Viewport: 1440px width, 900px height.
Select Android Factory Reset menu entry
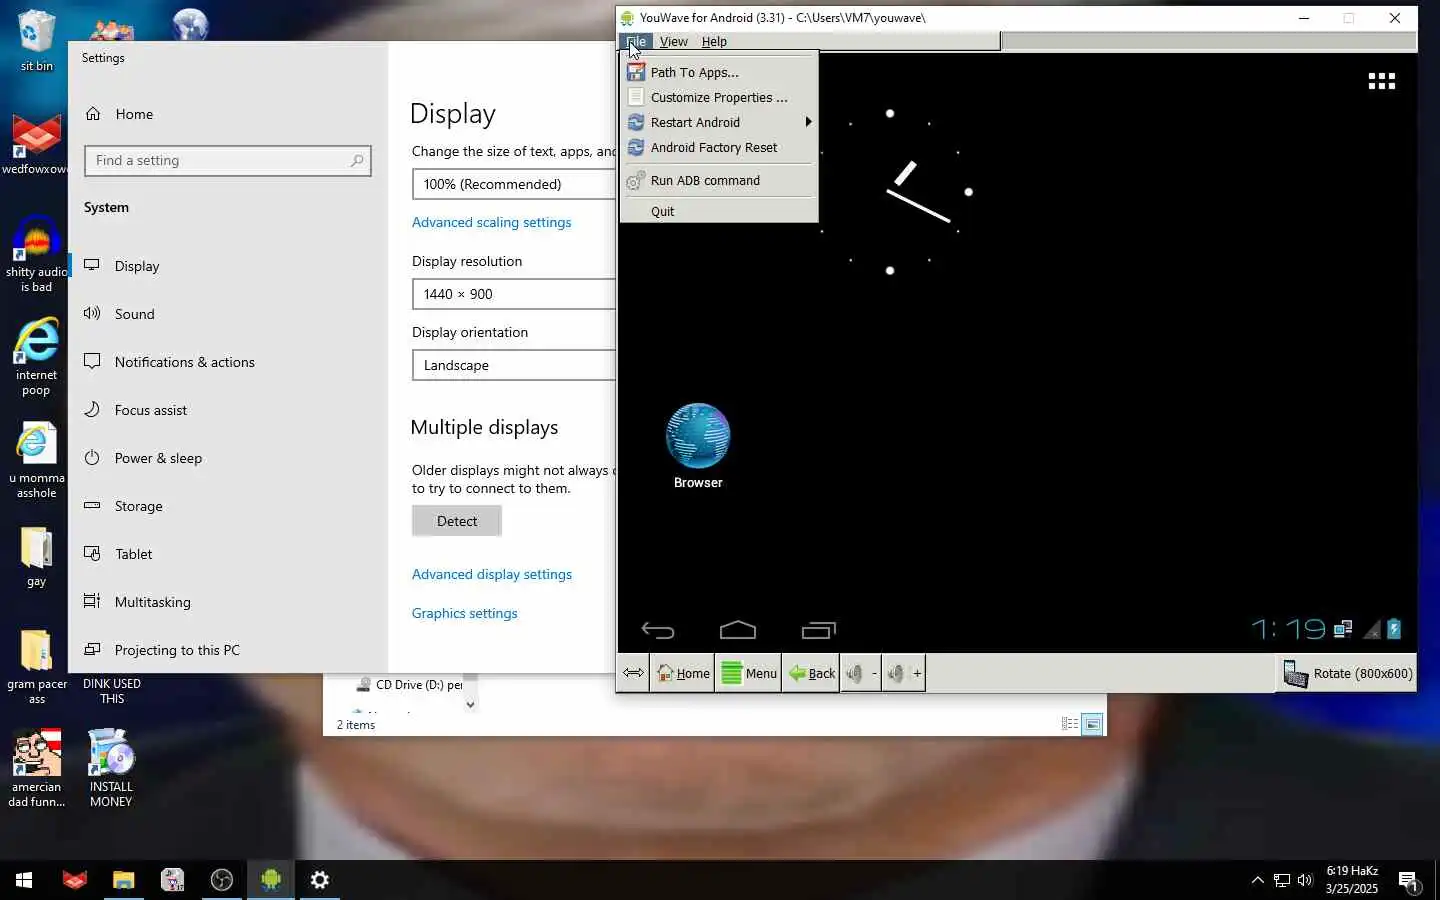pyautogui.click(x=719, y=147)
